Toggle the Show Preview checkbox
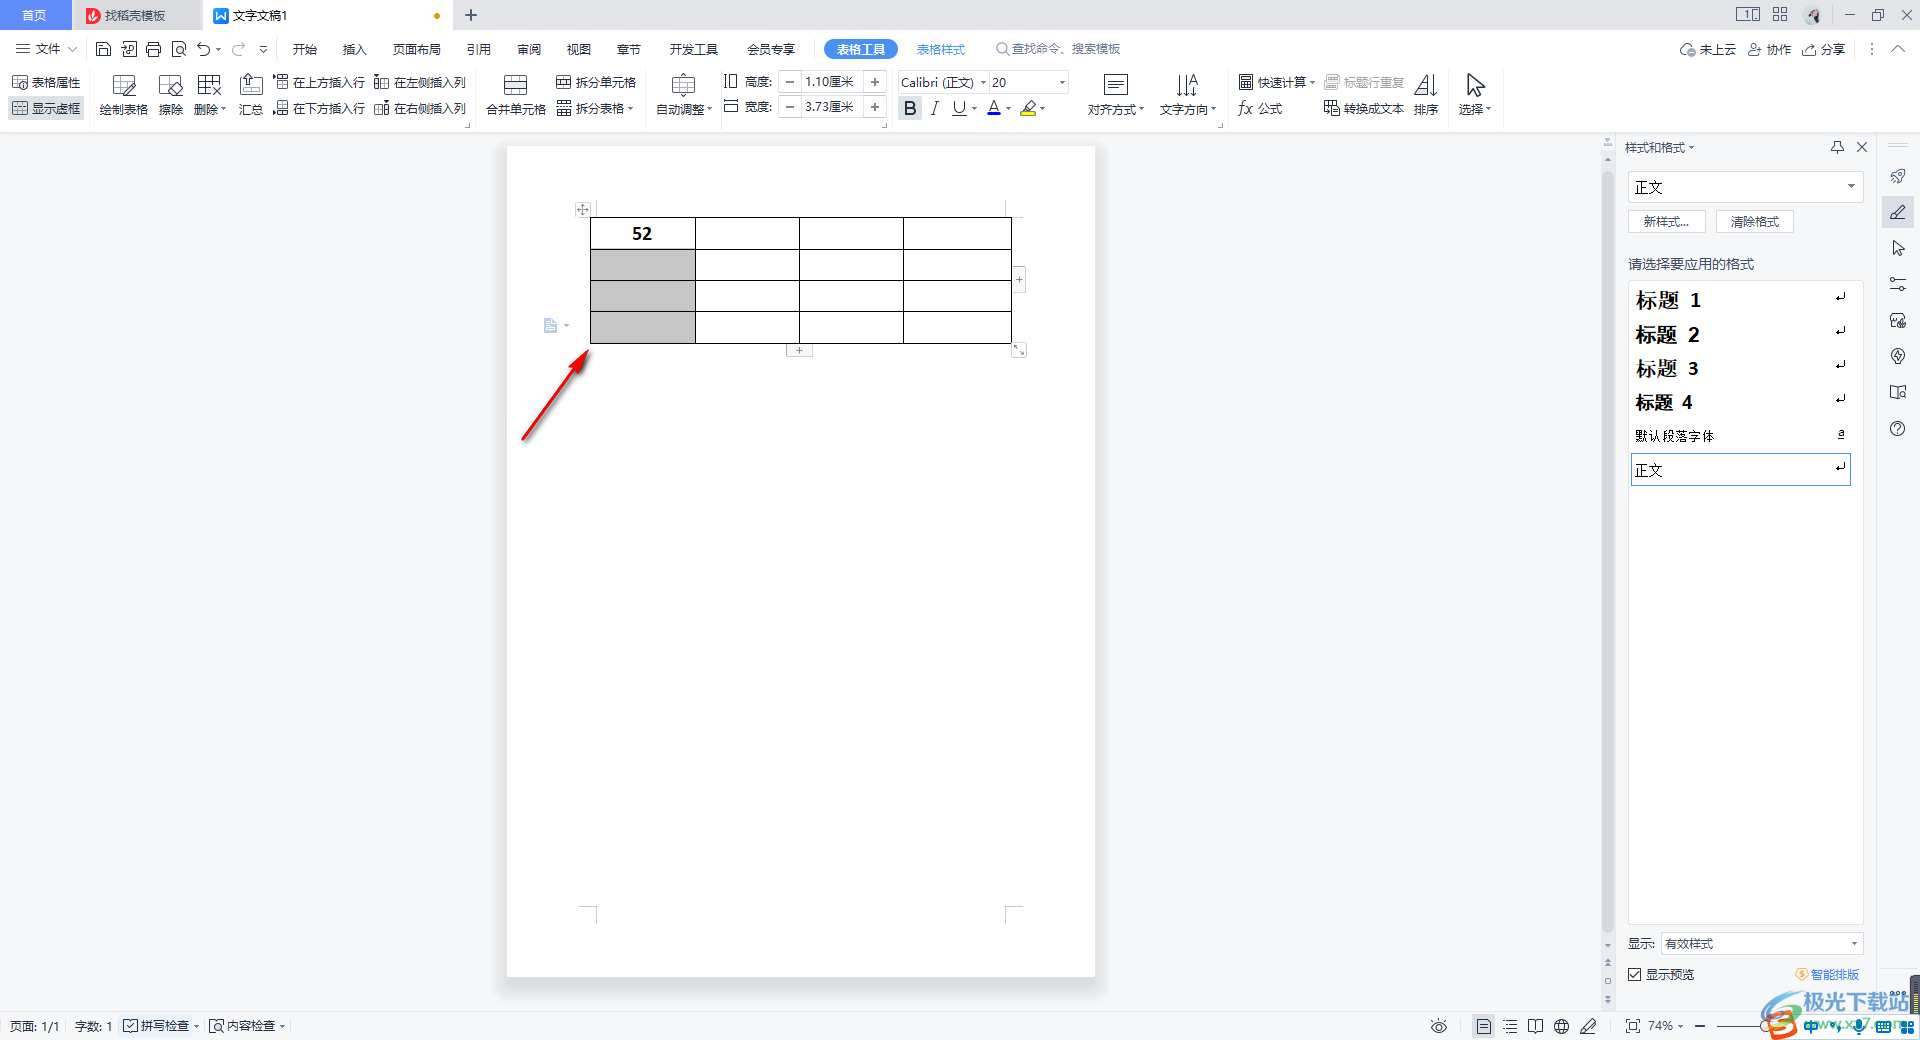Viewport: 1920px width, 1040px height. [1635, 974]
